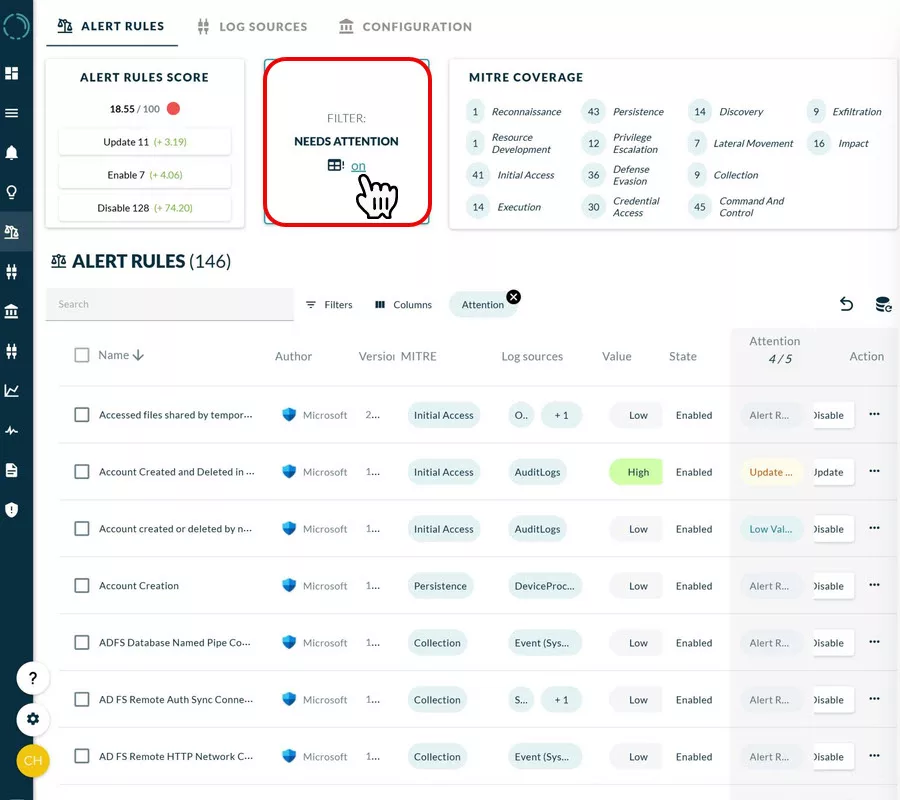Image resolution: width=900 pixels, height=800 pixels.
Task: Check the AD FS Remote Auth Sync row
Action: pyautogui.click(x=82, y=700)
